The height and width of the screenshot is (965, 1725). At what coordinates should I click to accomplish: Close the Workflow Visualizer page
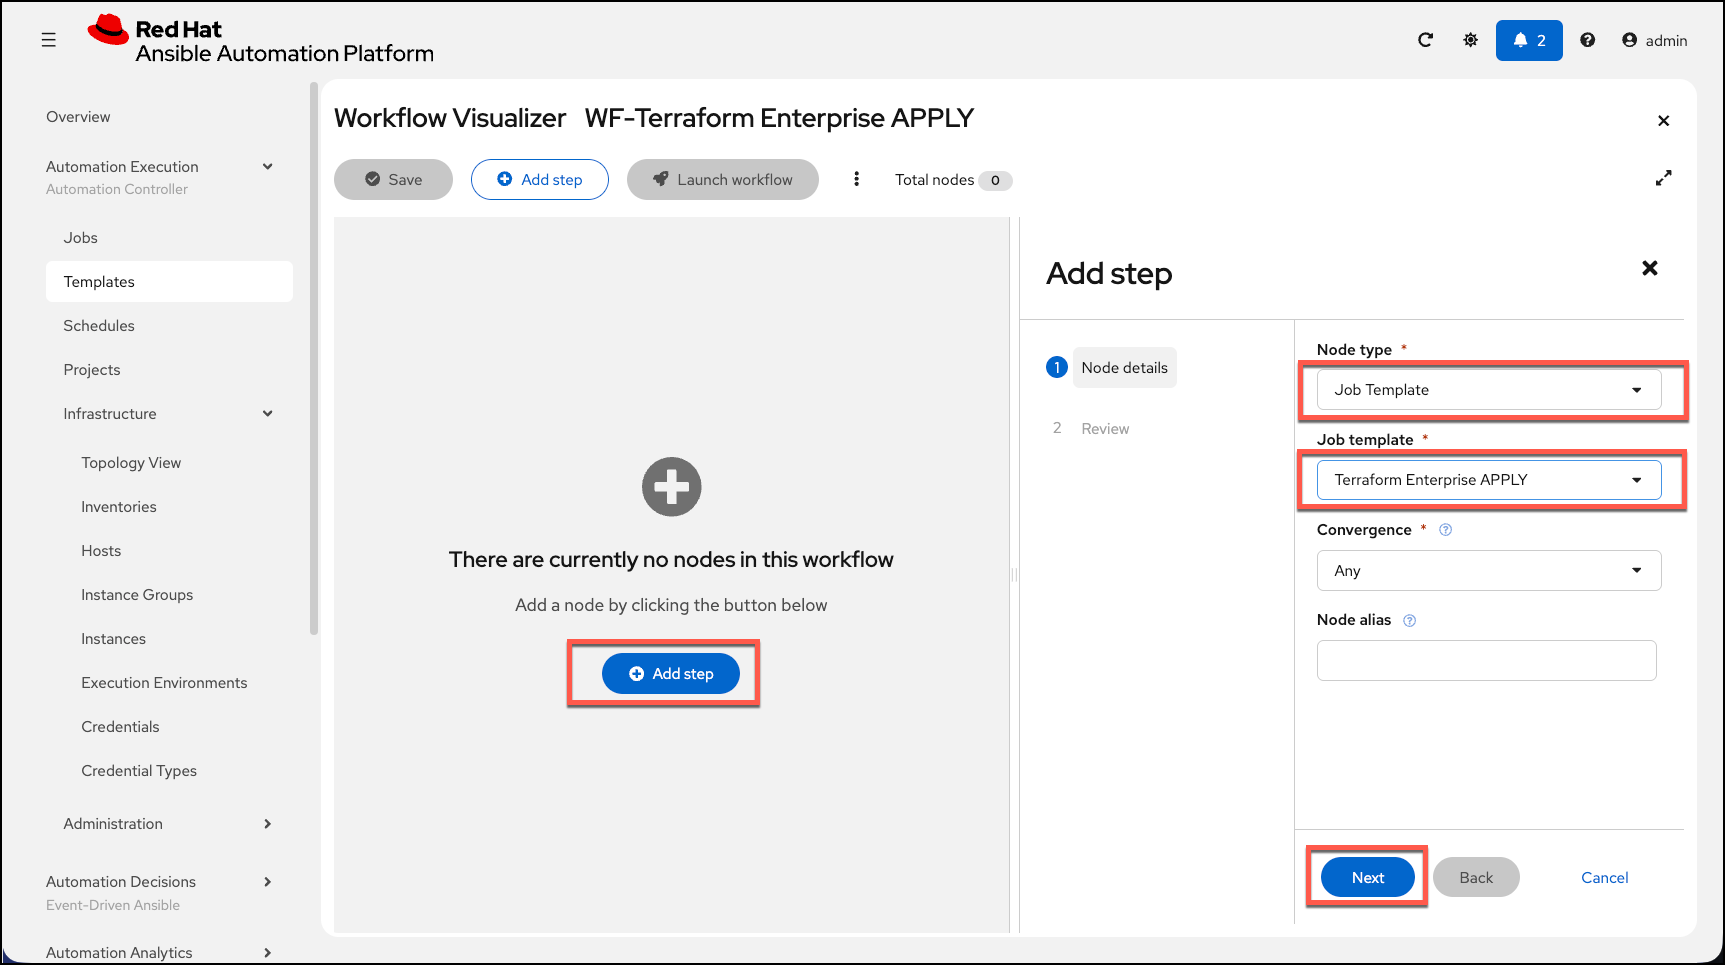coord(1663,121)
